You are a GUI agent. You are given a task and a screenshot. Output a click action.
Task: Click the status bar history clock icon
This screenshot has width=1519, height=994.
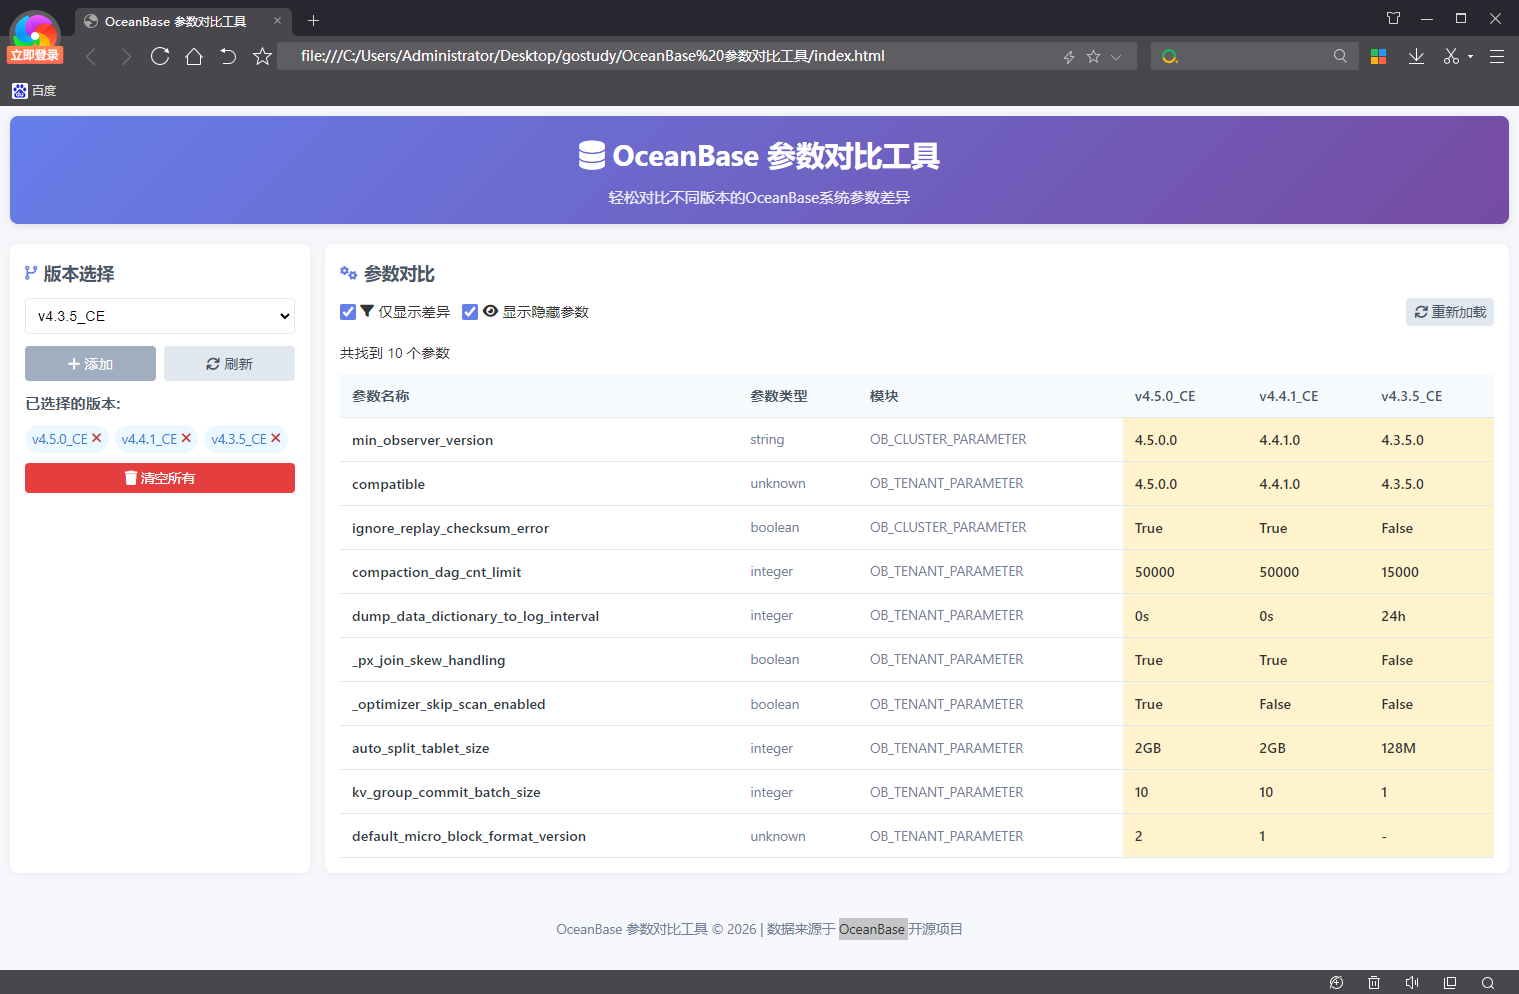(1336, 982)
